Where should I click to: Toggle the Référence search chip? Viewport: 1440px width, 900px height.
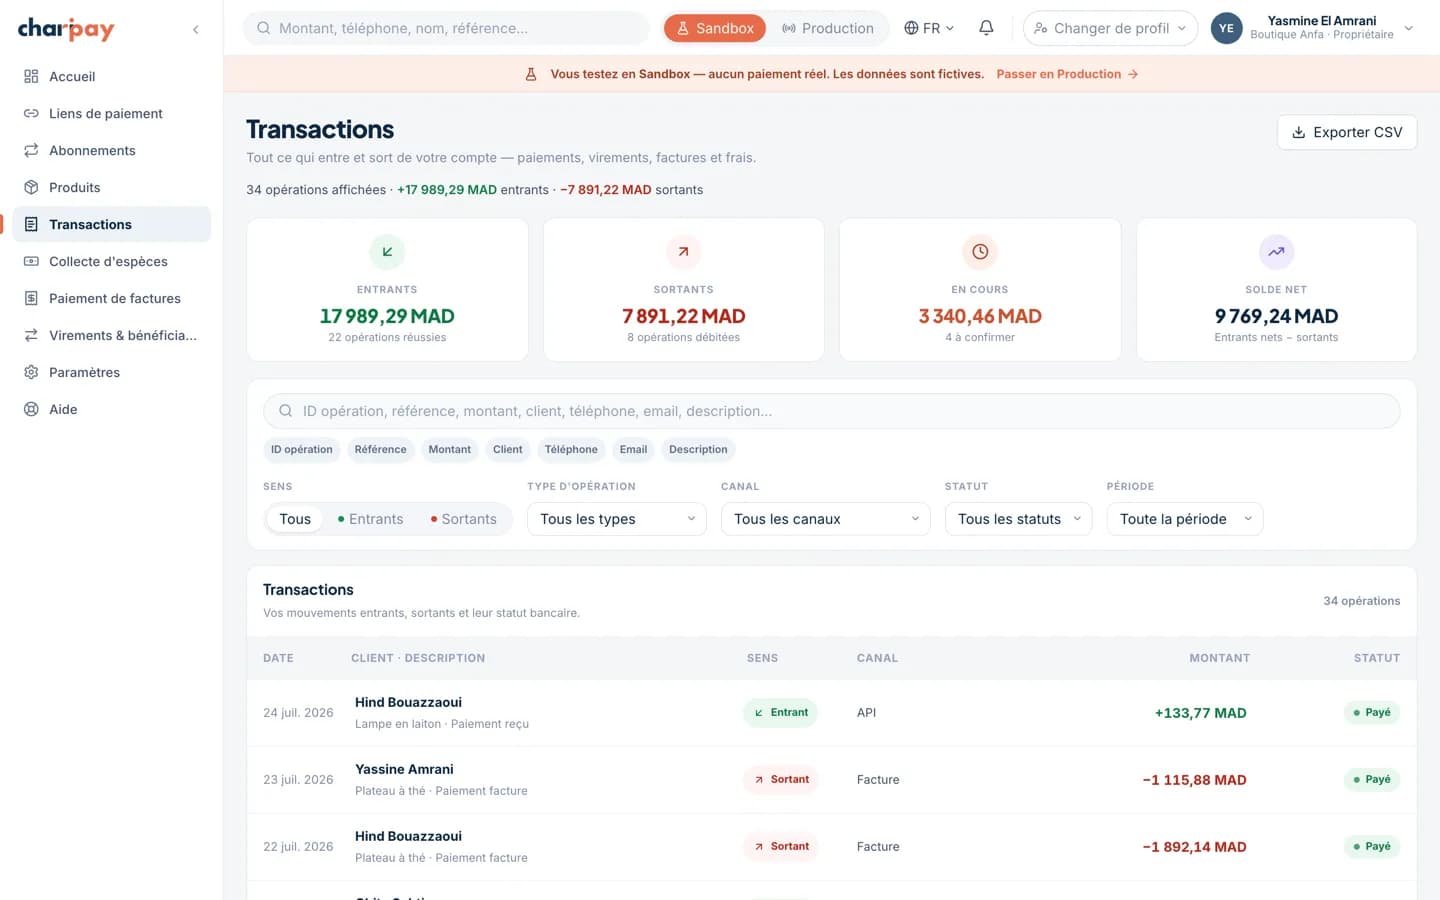coord(380,450)
